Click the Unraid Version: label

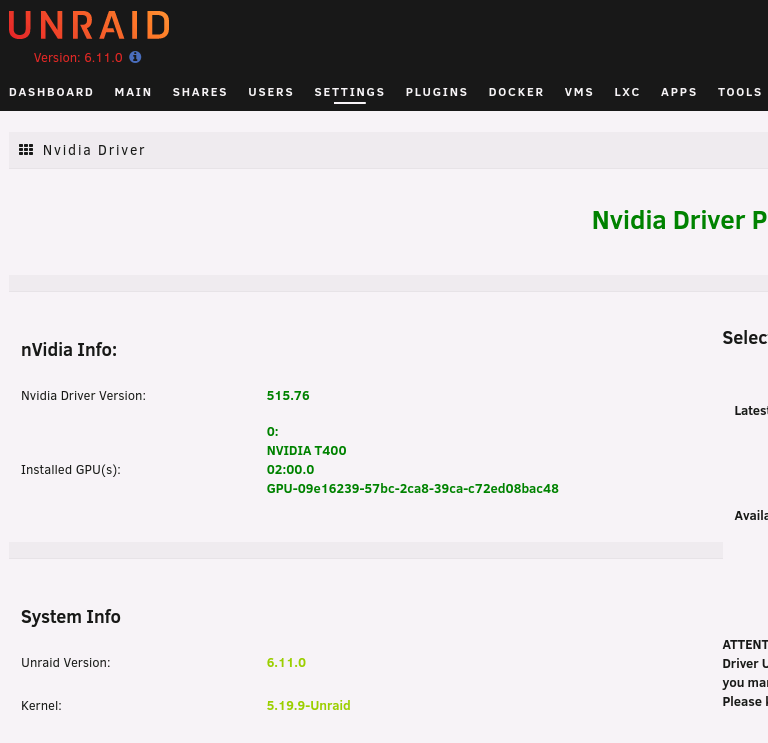click(x=66, y=663)
